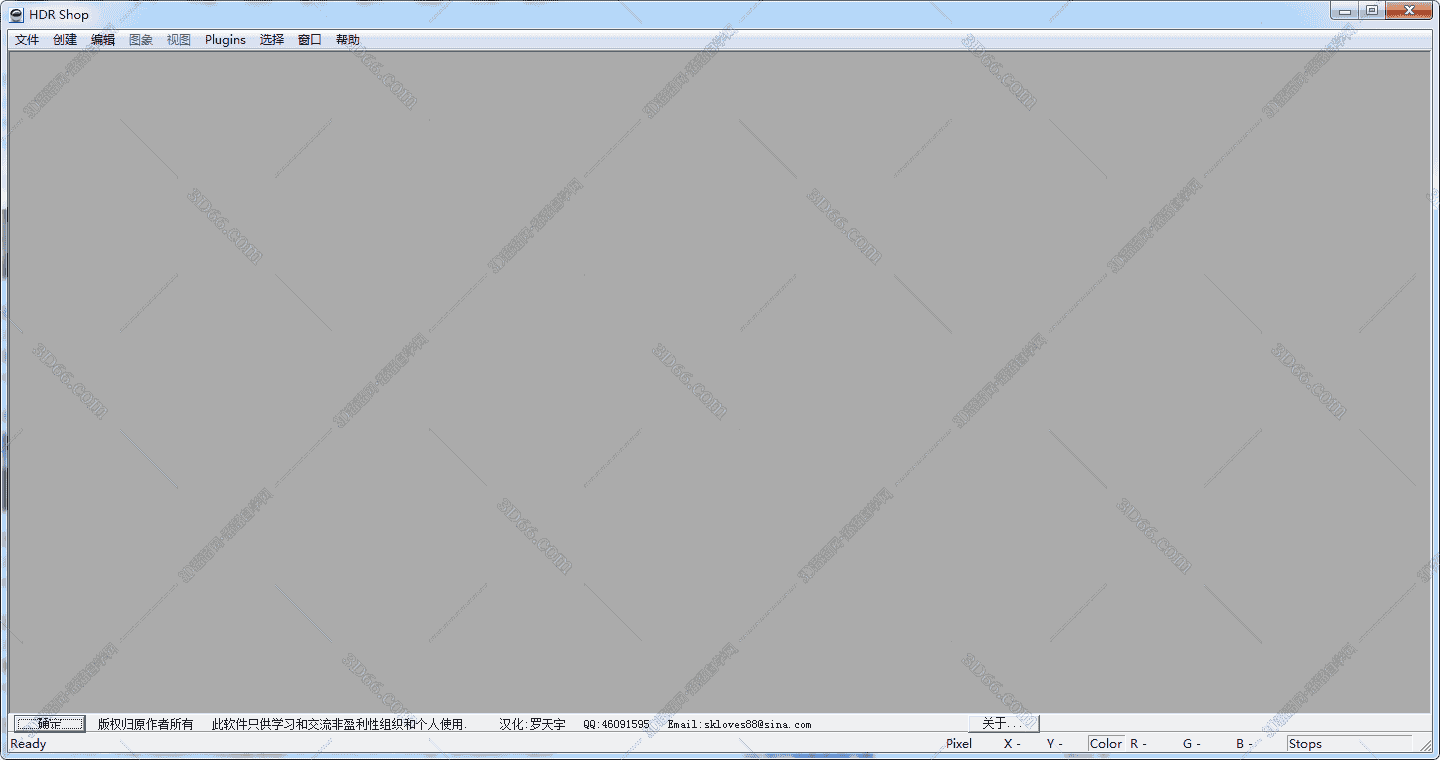Open the 窗口 (Window) menu
Image resolution: width=1440 pixels, height=760 pixels.
pyautogui.click(x=310, y=40)
